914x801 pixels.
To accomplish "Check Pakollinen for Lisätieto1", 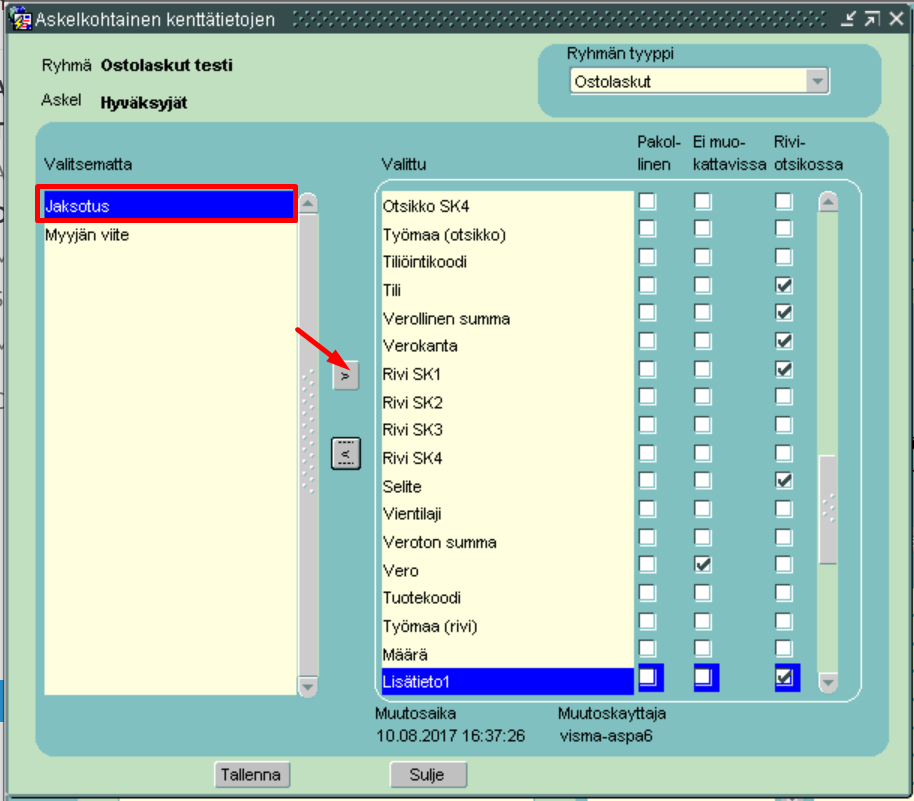I will (x=648, y=677).
